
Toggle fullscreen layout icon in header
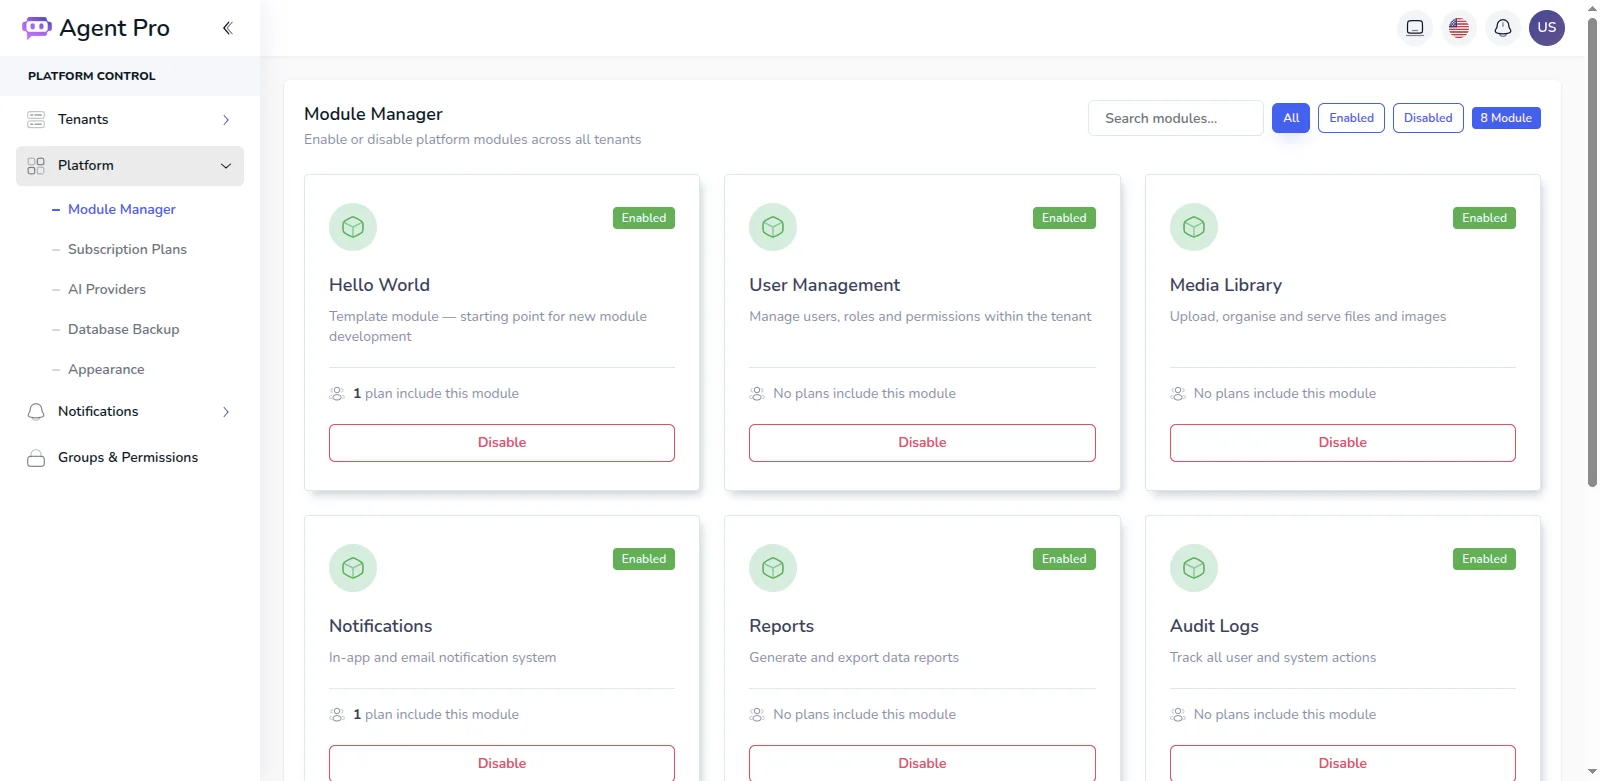coord(1415,28)
